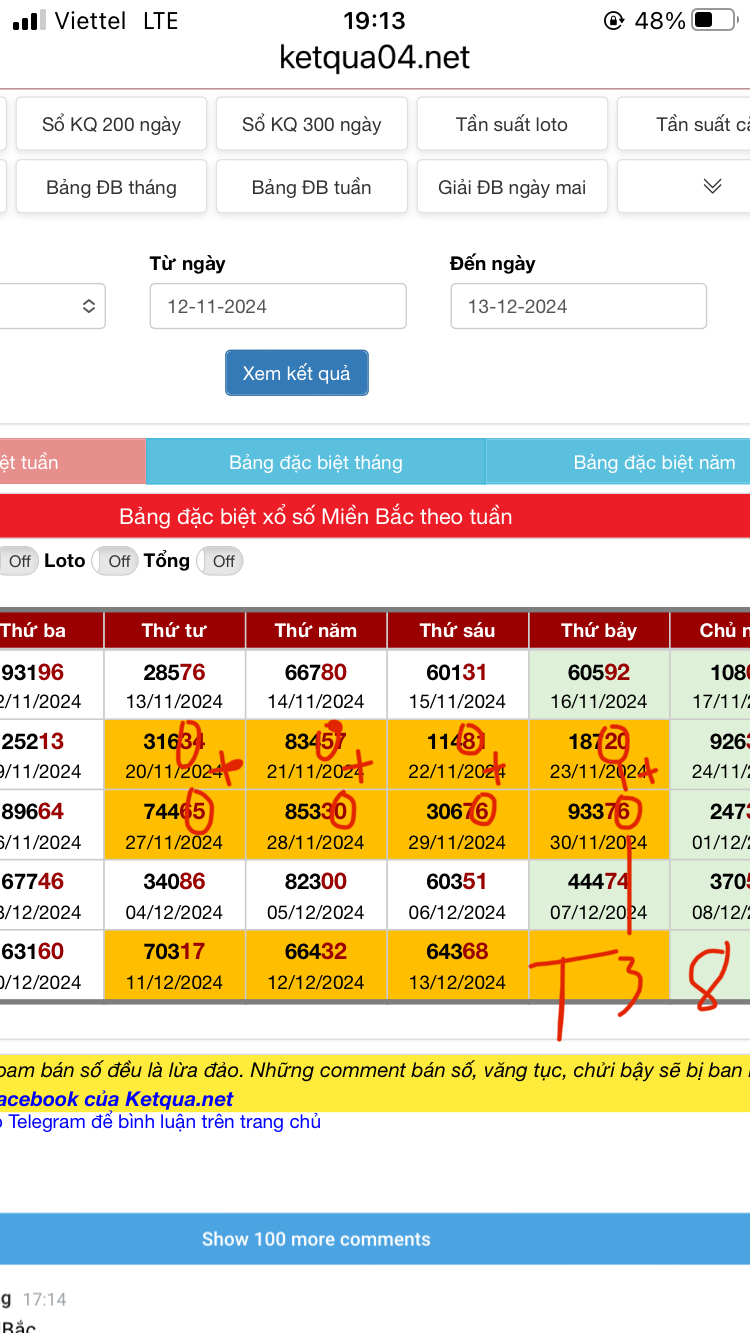Open Tần suất loto page

coord(511,125)
